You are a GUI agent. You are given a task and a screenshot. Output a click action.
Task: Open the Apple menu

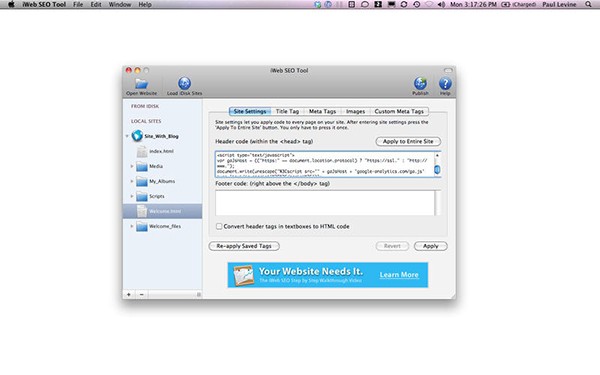11,4
